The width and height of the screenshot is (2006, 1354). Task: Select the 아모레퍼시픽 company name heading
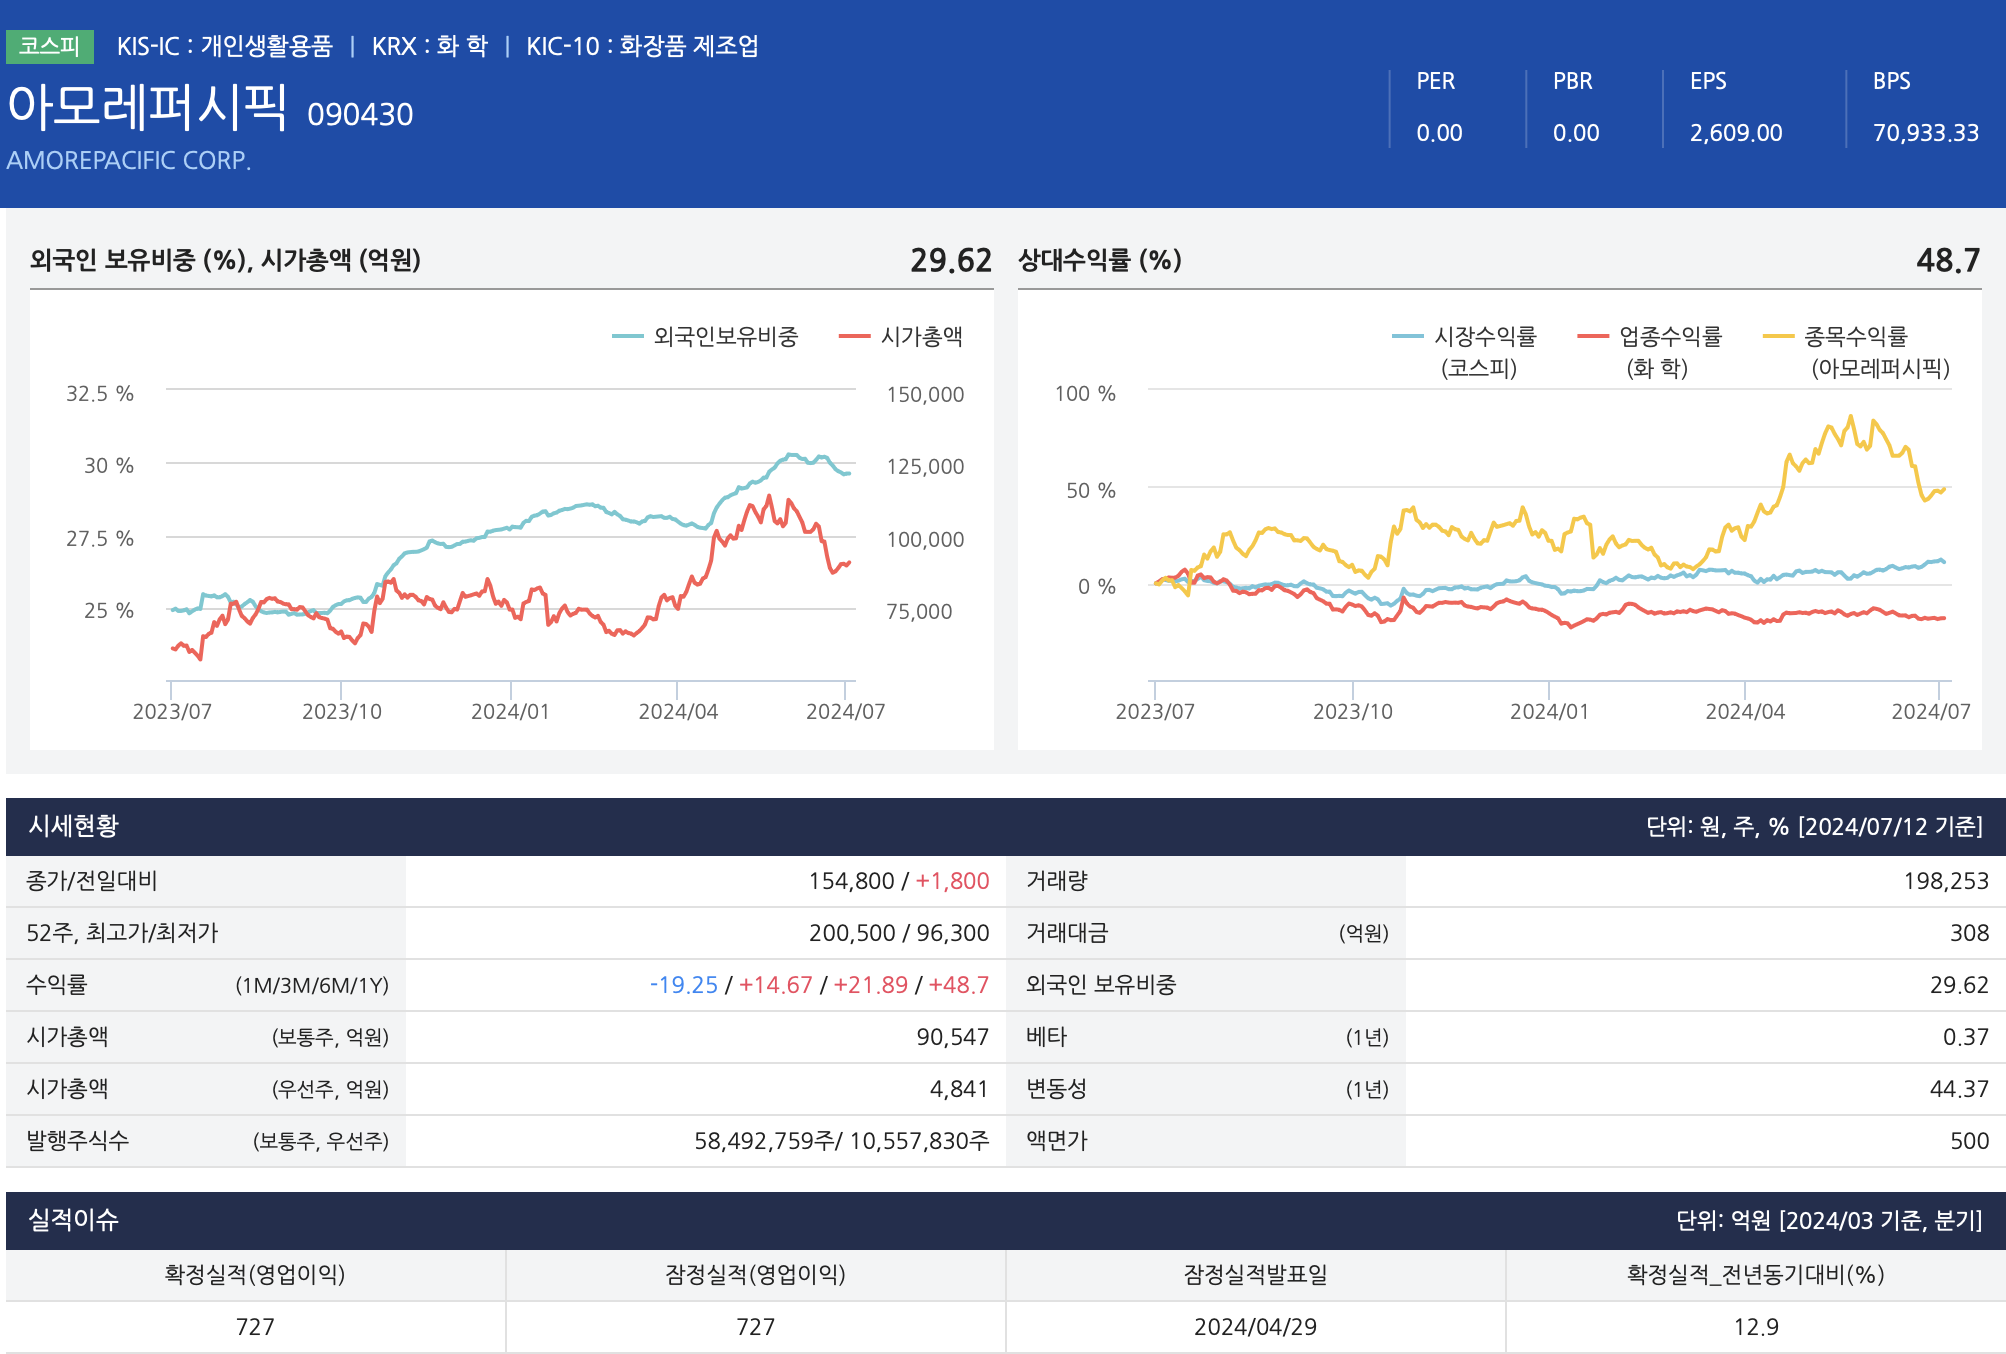click(148, 106)
